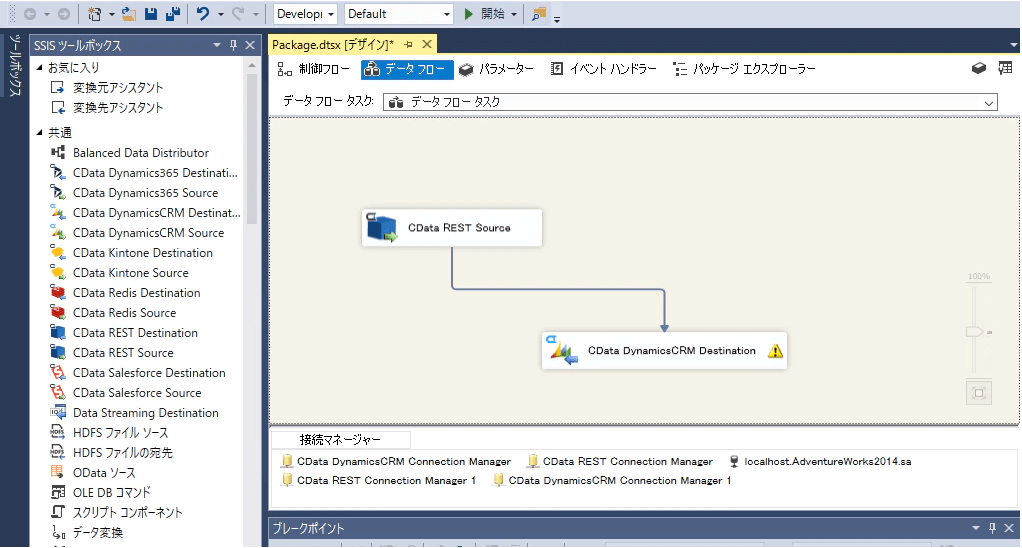Pin the SSIS ツールボックス panel
The width and height of the screenshot is (1022, 548).
click(x=233, y=45)
